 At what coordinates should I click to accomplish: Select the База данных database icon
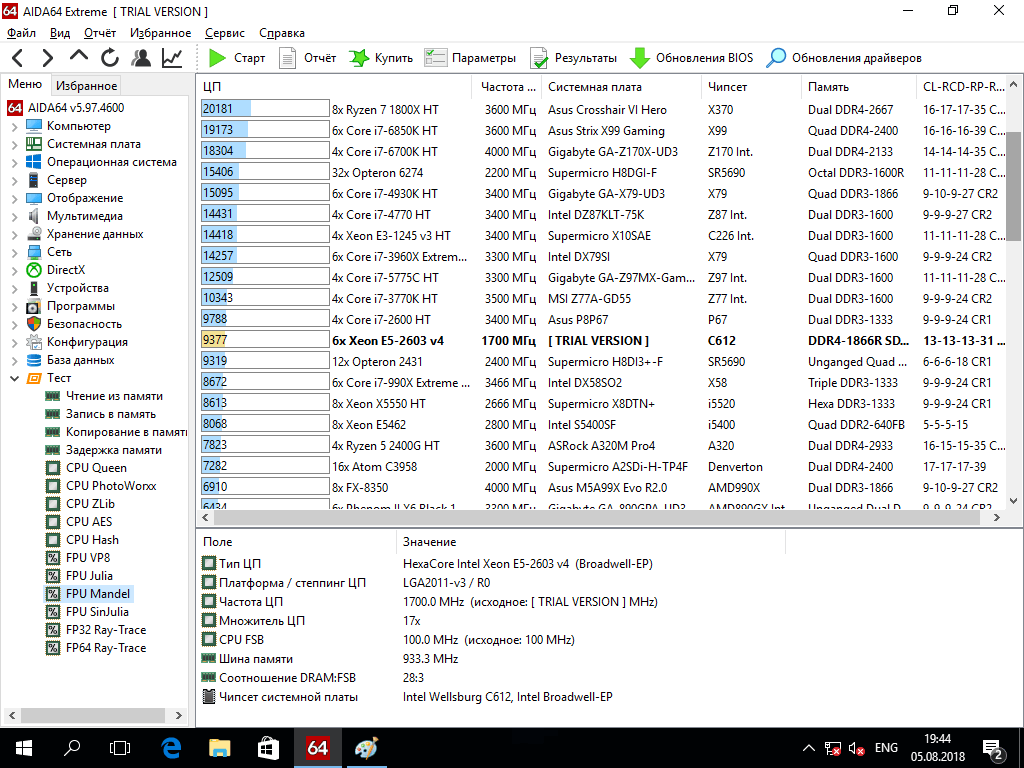34,360
